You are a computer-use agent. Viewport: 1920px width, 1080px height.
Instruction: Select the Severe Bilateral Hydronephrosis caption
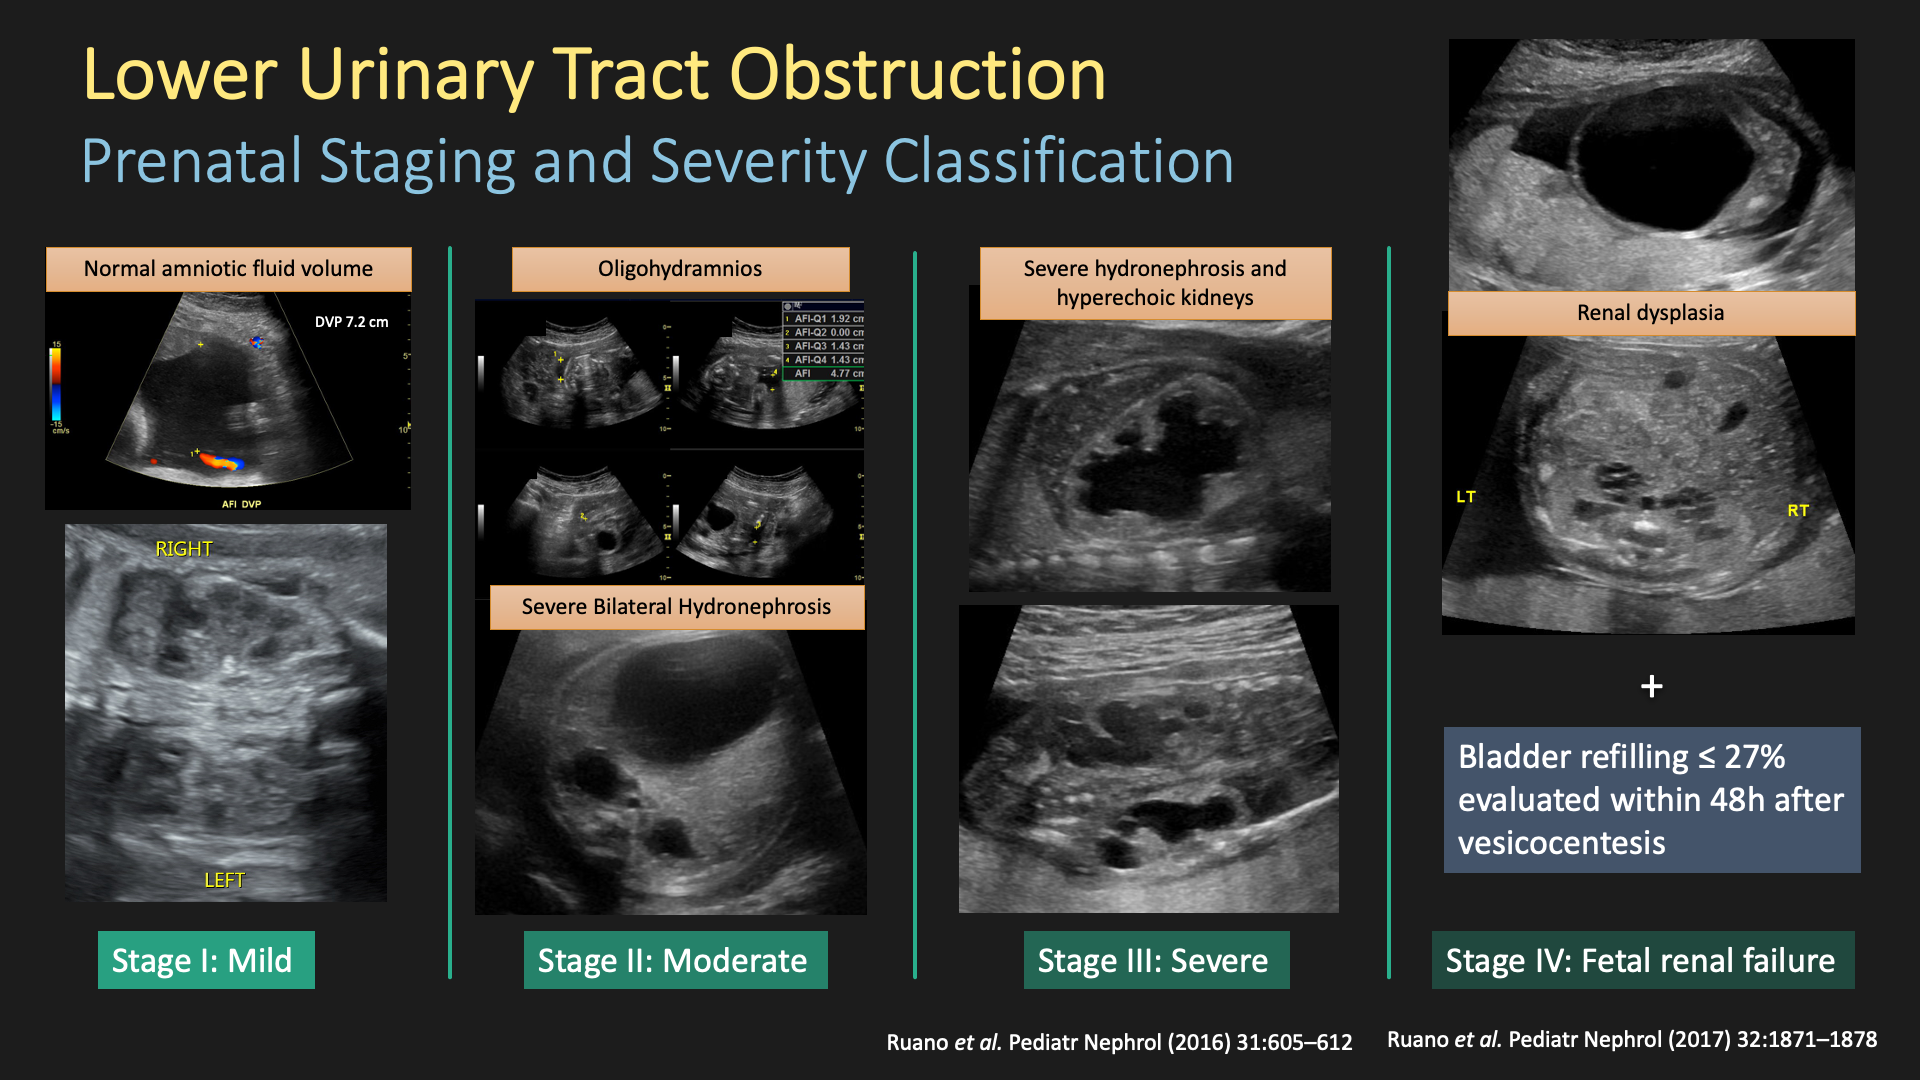coord(676,607)
